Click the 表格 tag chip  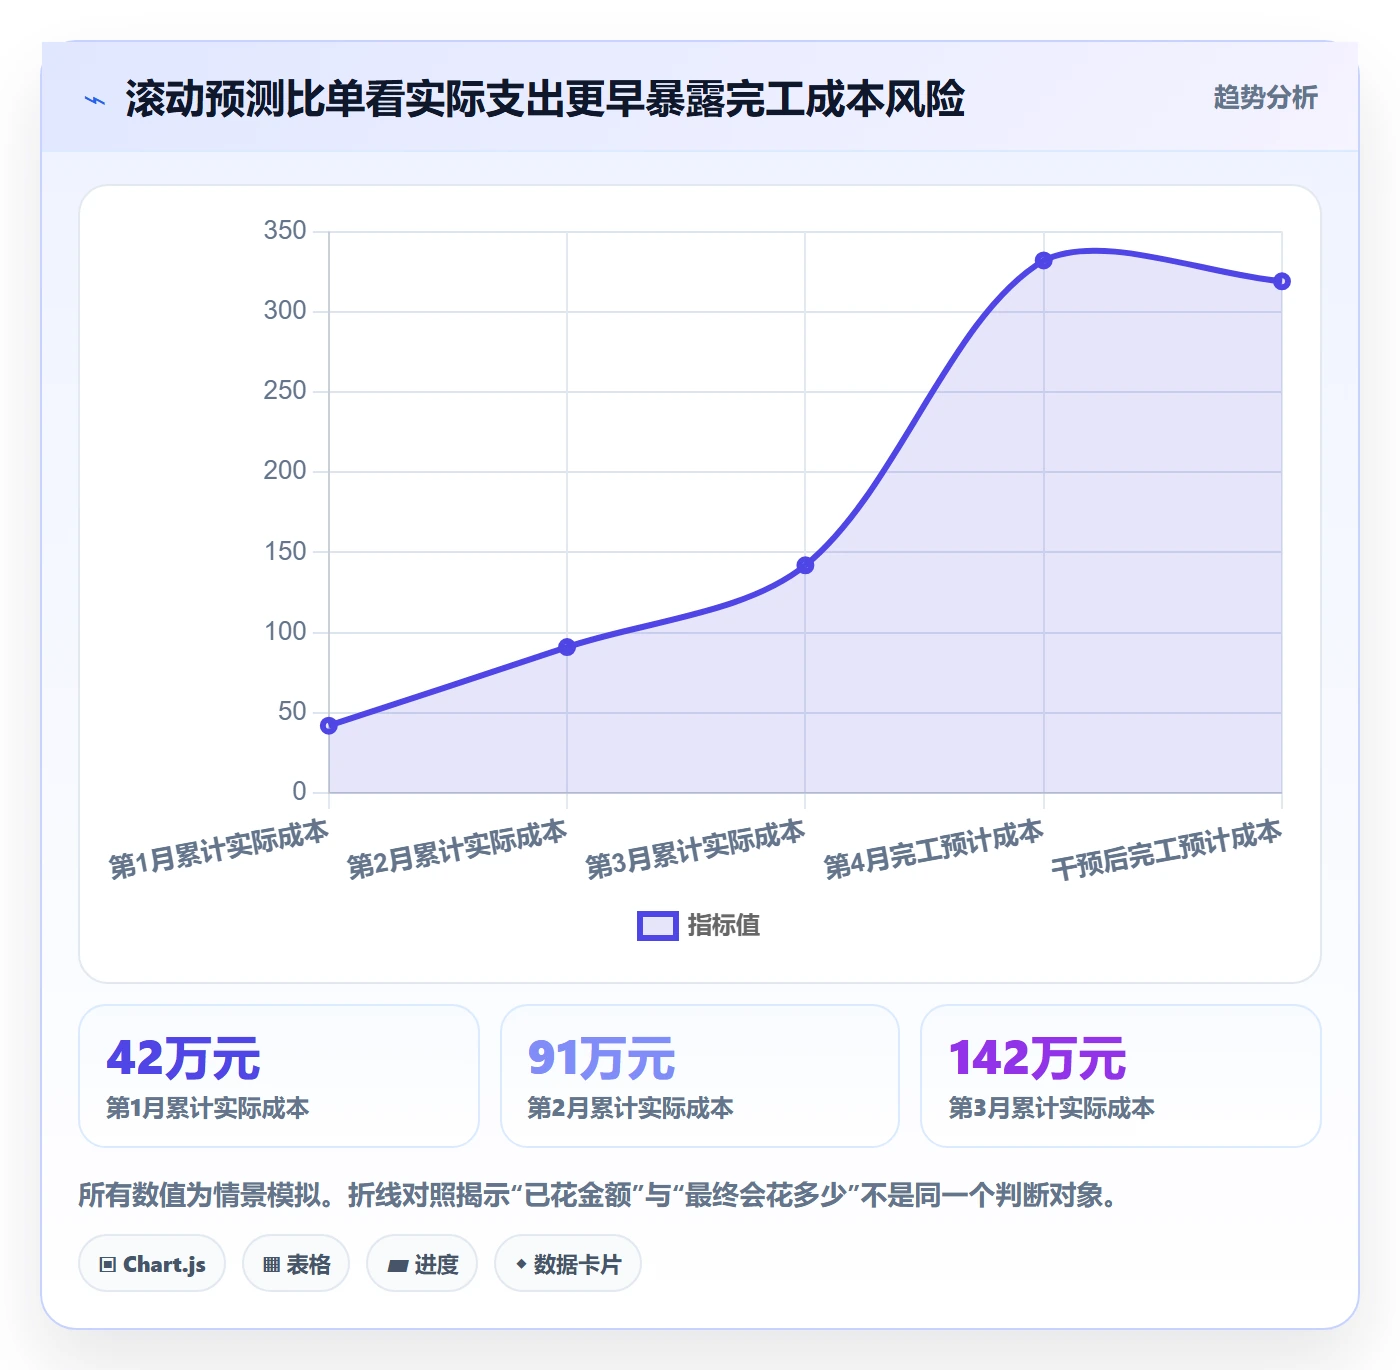(x=296, y=1264)
